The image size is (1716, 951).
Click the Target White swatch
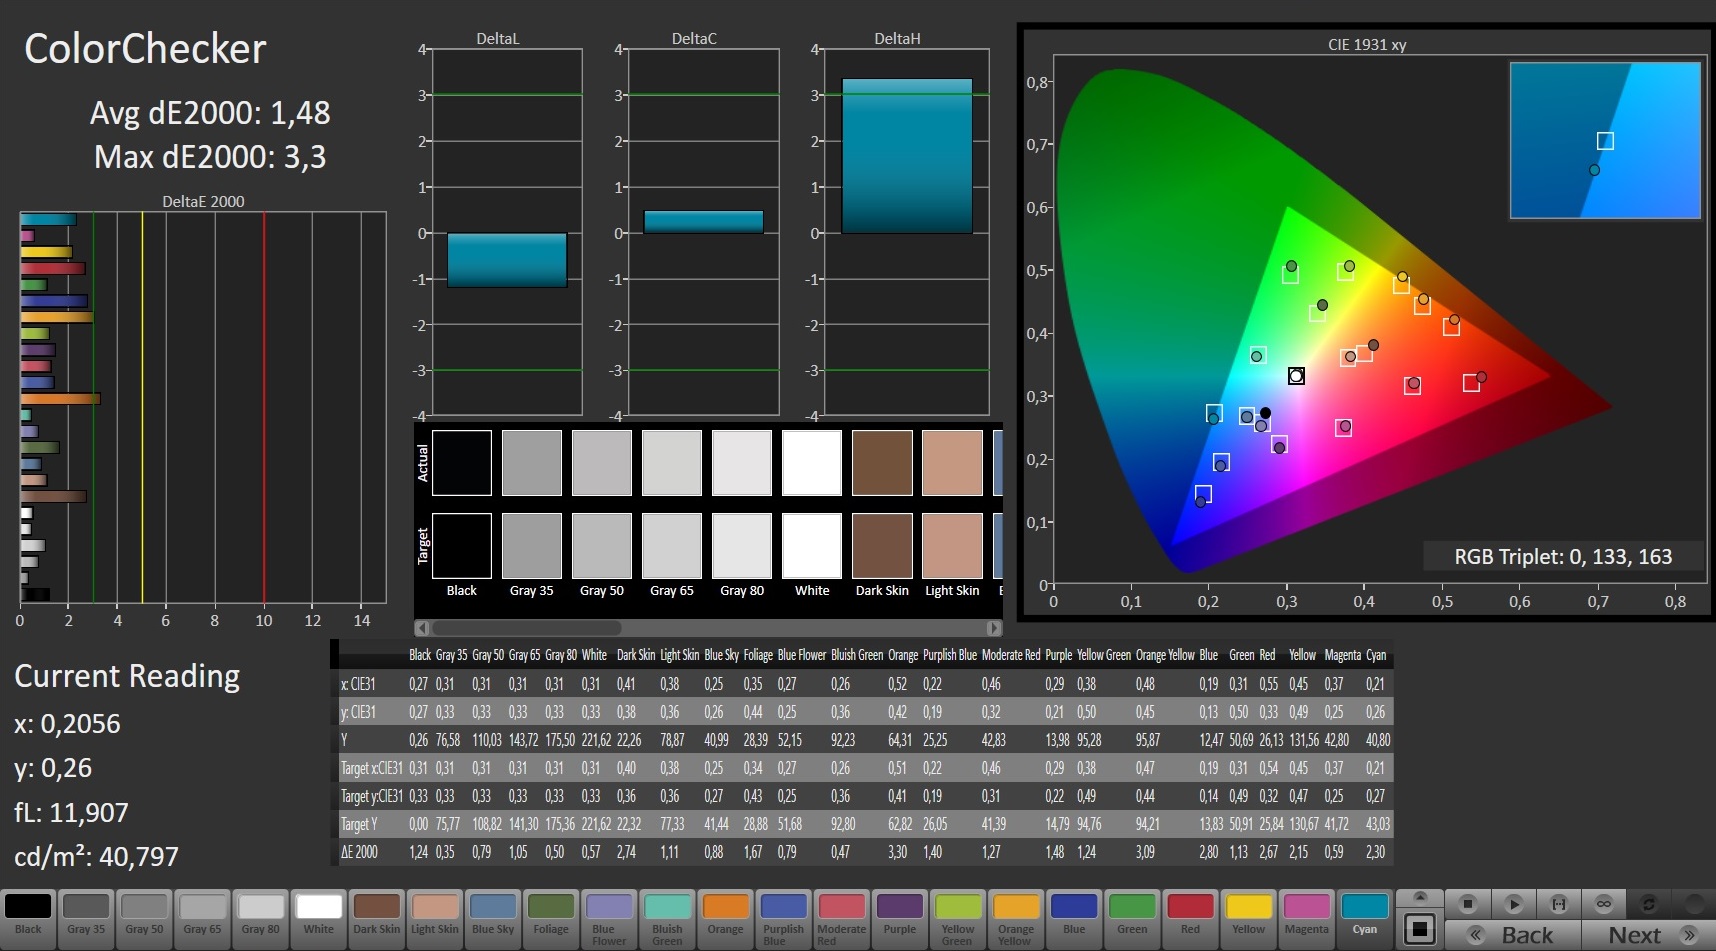point(812,546)
